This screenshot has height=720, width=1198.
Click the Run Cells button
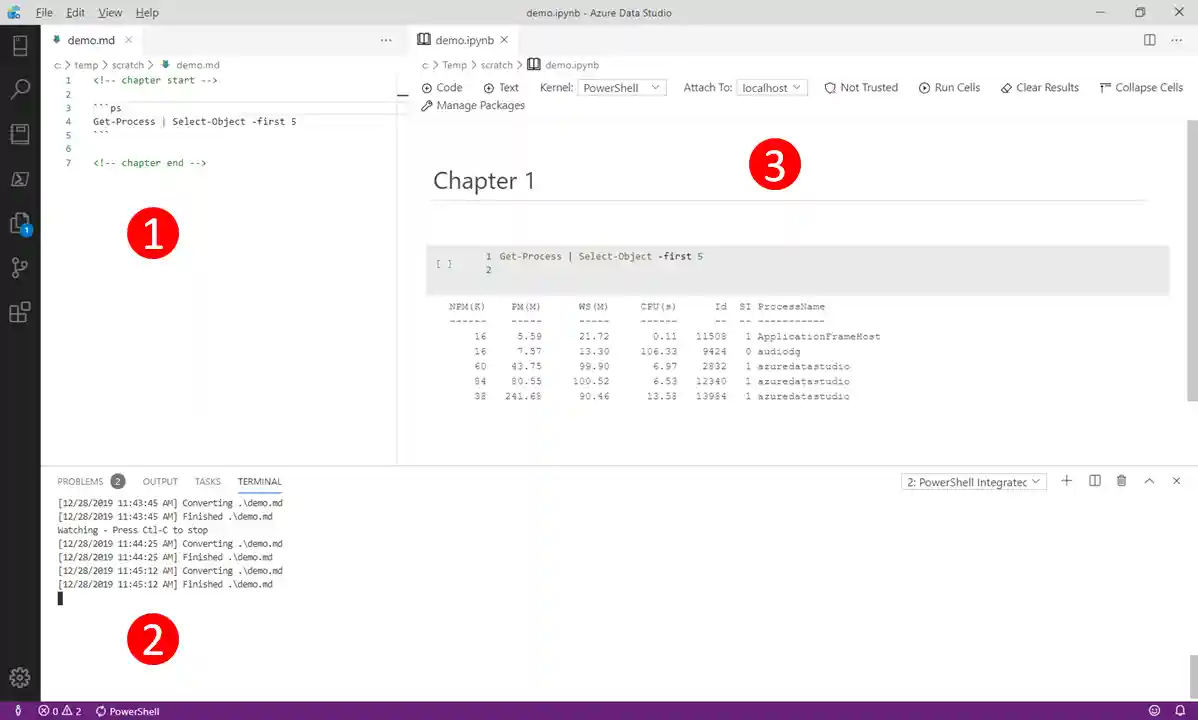pos(948,88)
